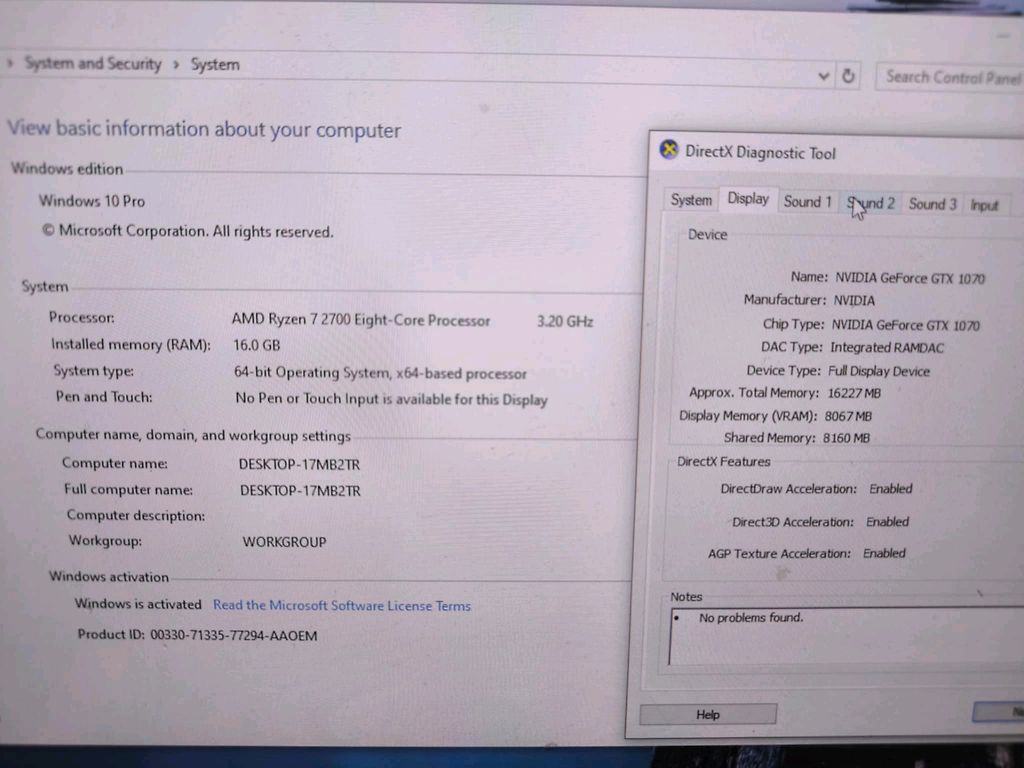Select the Display tab in DirectX
This screenshot has width=1024, height=768.
click(748, 199)
